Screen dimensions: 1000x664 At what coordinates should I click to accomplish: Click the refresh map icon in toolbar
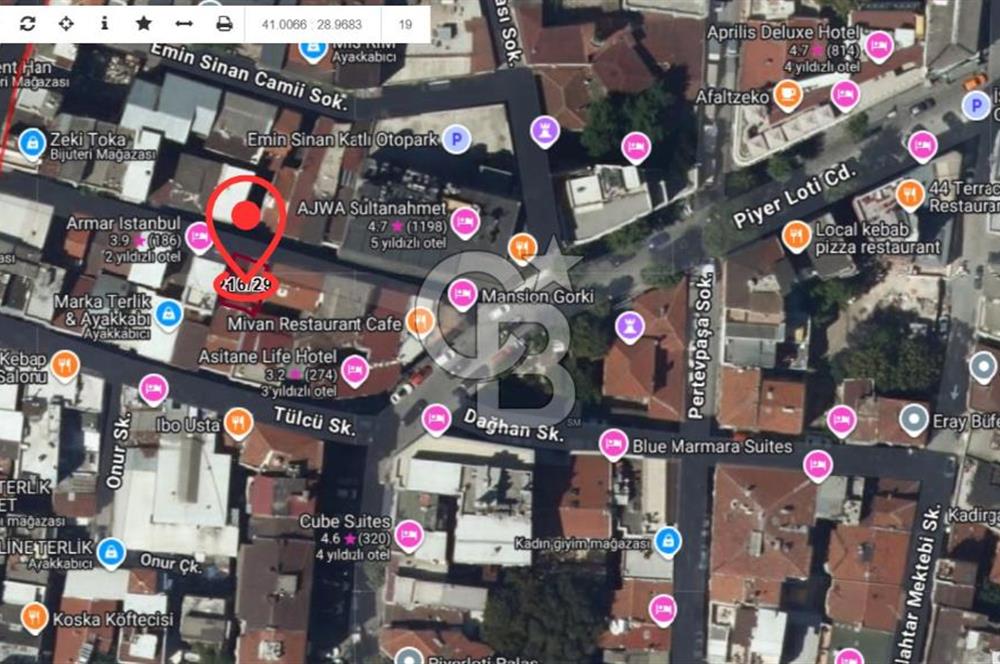pos(27,24)
